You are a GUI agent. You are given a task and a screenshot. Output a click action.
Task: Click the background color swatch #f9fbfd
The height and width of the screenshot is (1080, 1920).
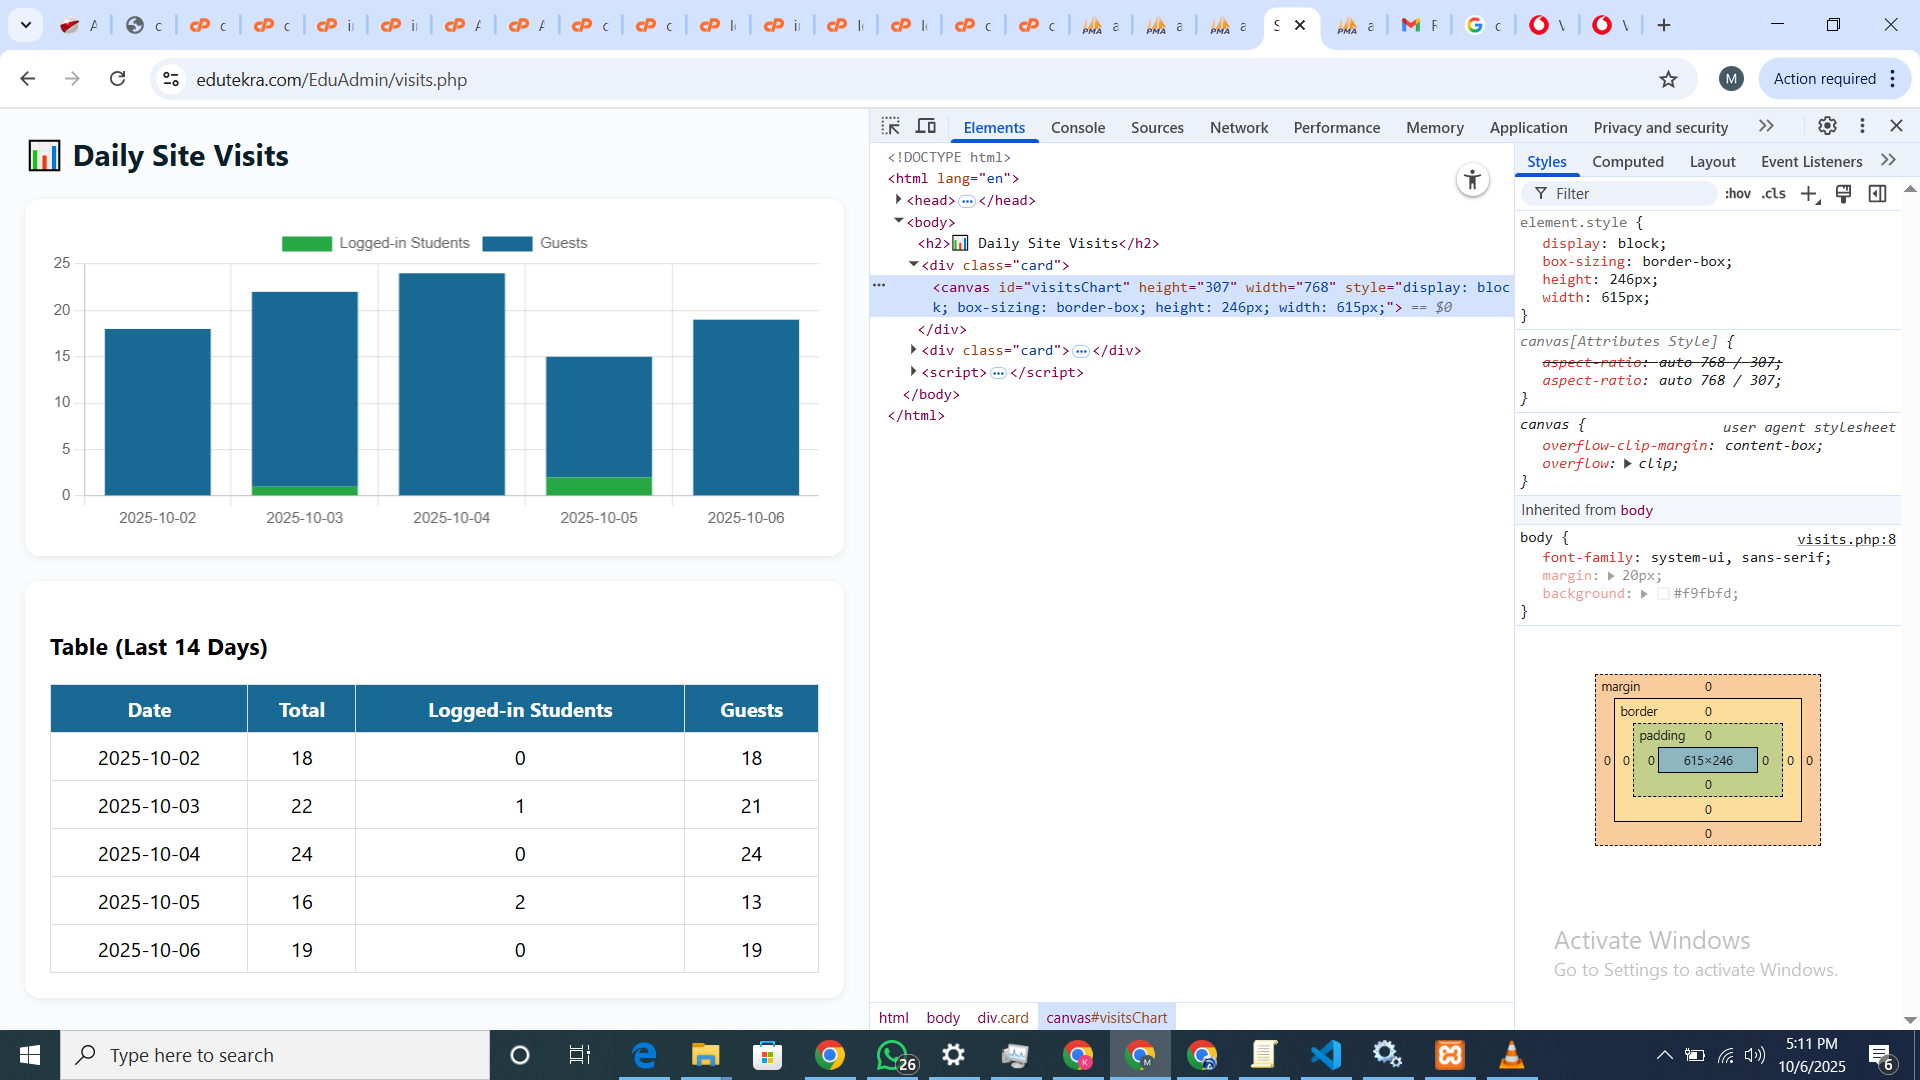click(1663, 594)
